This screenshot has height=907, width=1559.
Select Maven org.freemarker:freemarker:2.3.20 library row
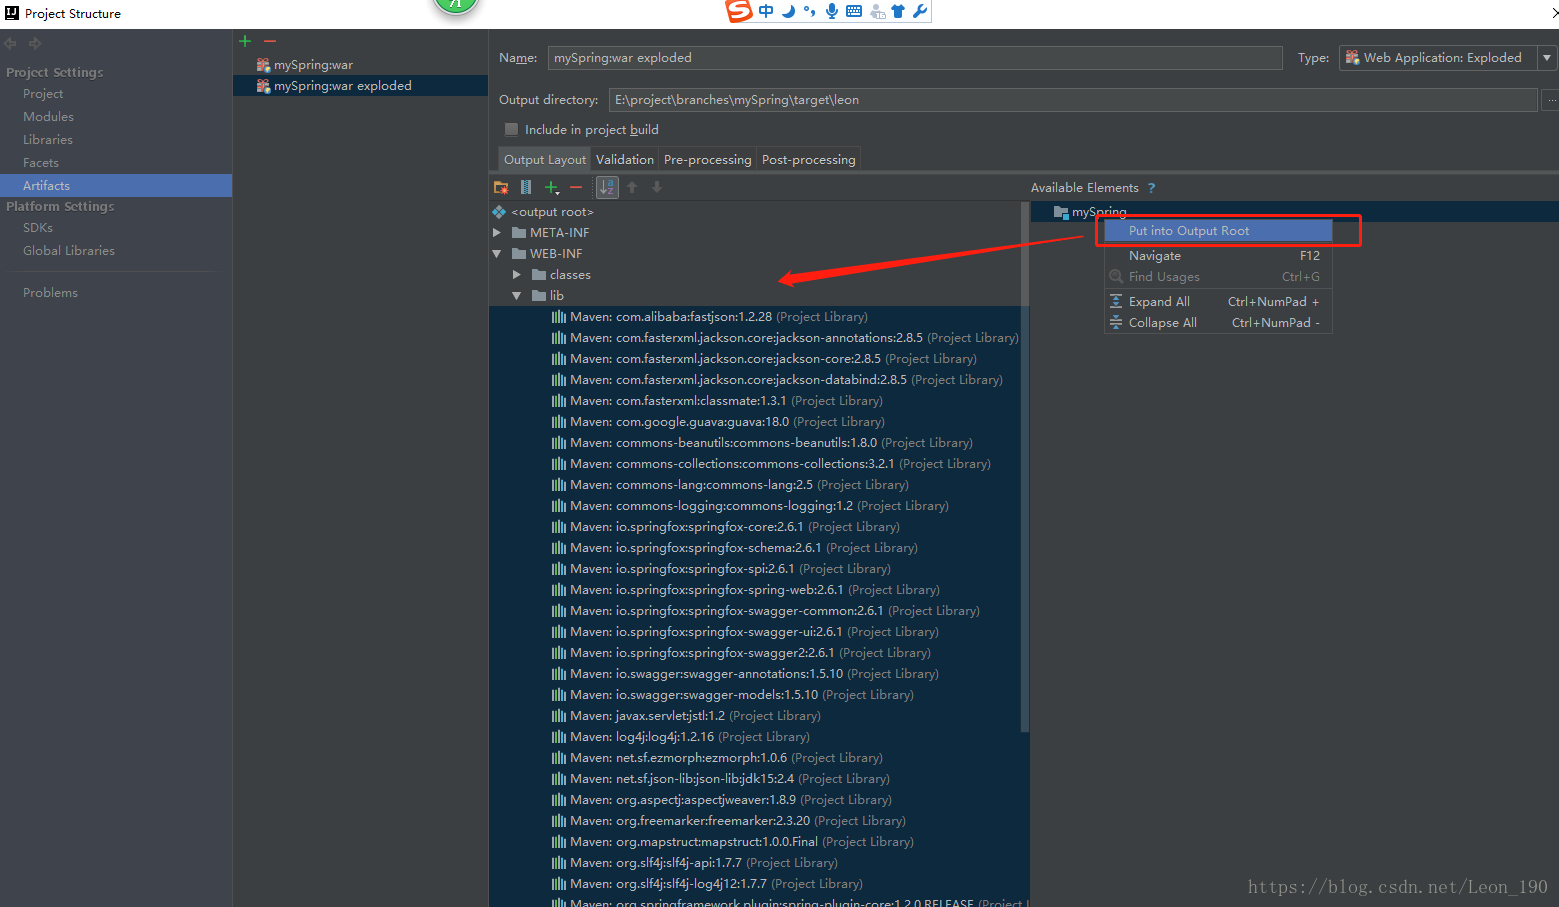[759, 821]
